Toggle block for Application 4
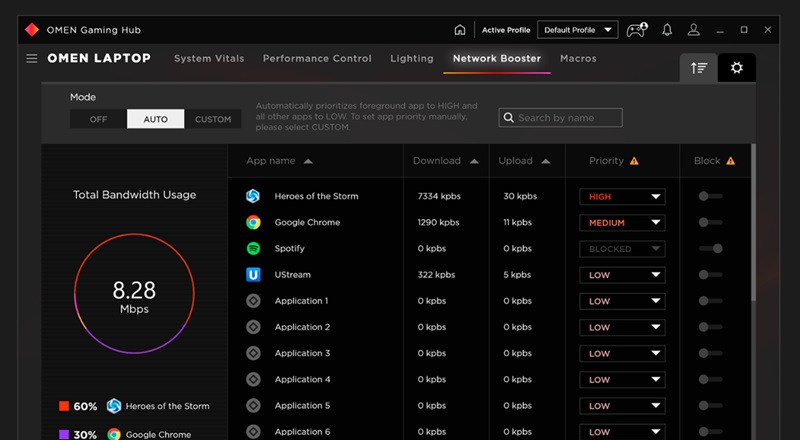The image size is (800, 440). (x=710, y=379)
